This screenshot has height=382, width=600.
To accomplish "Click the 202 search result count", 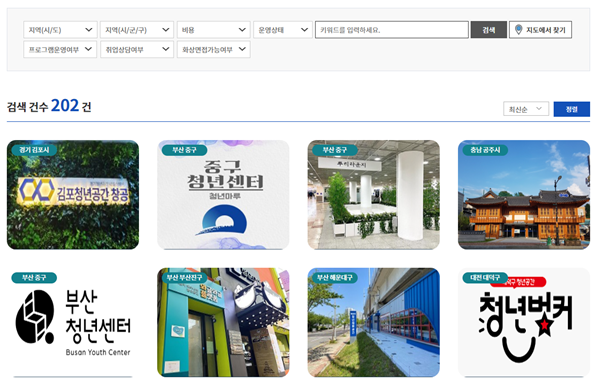I will (x=65, y=106).
